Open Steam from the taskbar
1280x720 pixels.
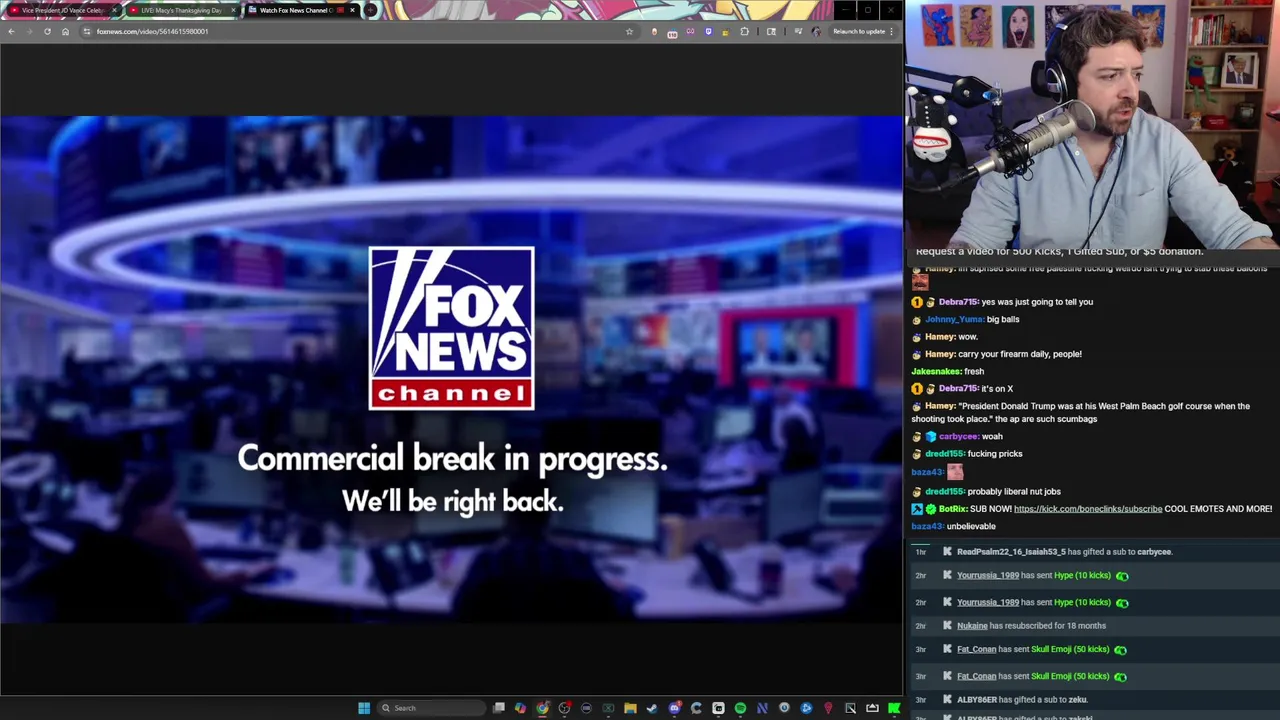(652, 708)
